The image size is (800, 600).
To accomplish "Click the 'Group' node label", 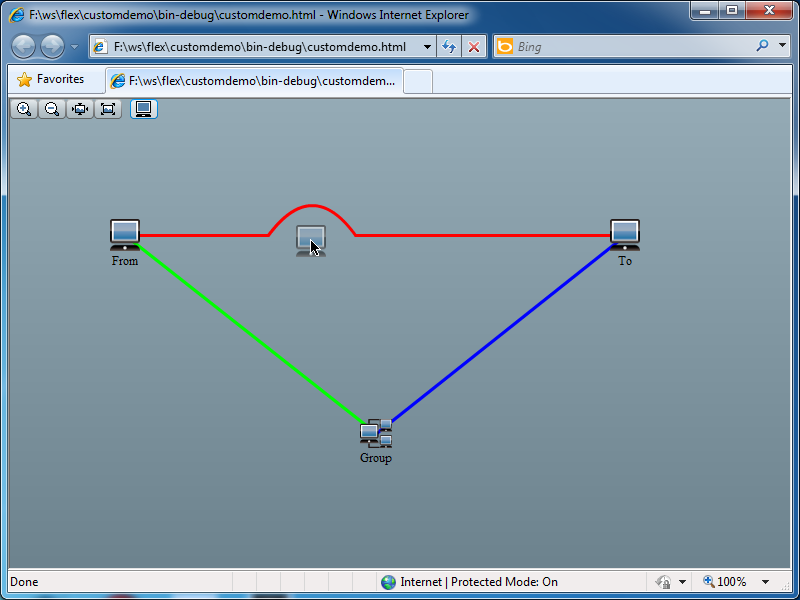I will coord(376,458).
